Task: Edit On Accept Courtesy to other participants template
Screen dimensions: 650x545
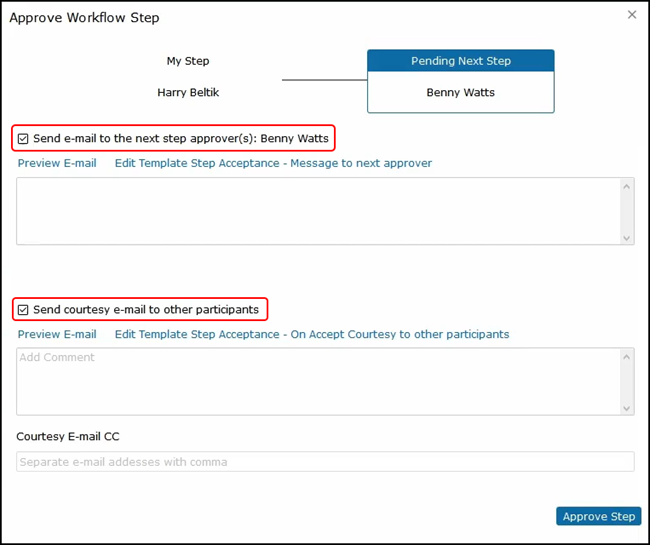Action: point(311,334)
